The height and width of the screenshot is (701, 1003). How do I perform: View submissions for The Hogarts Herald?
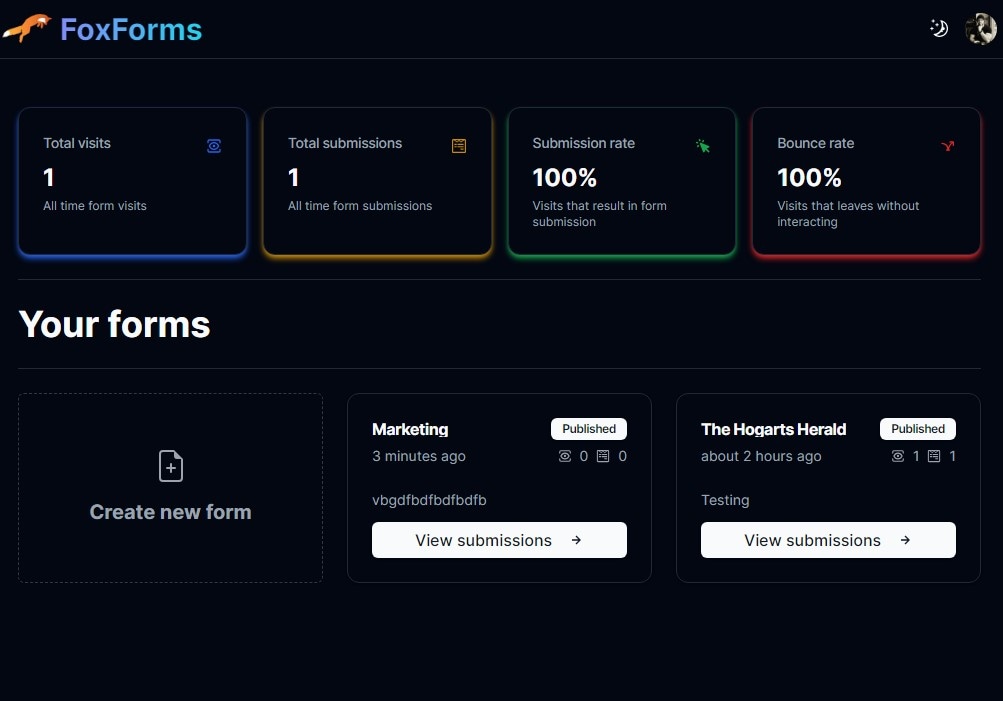coord(828,540)
